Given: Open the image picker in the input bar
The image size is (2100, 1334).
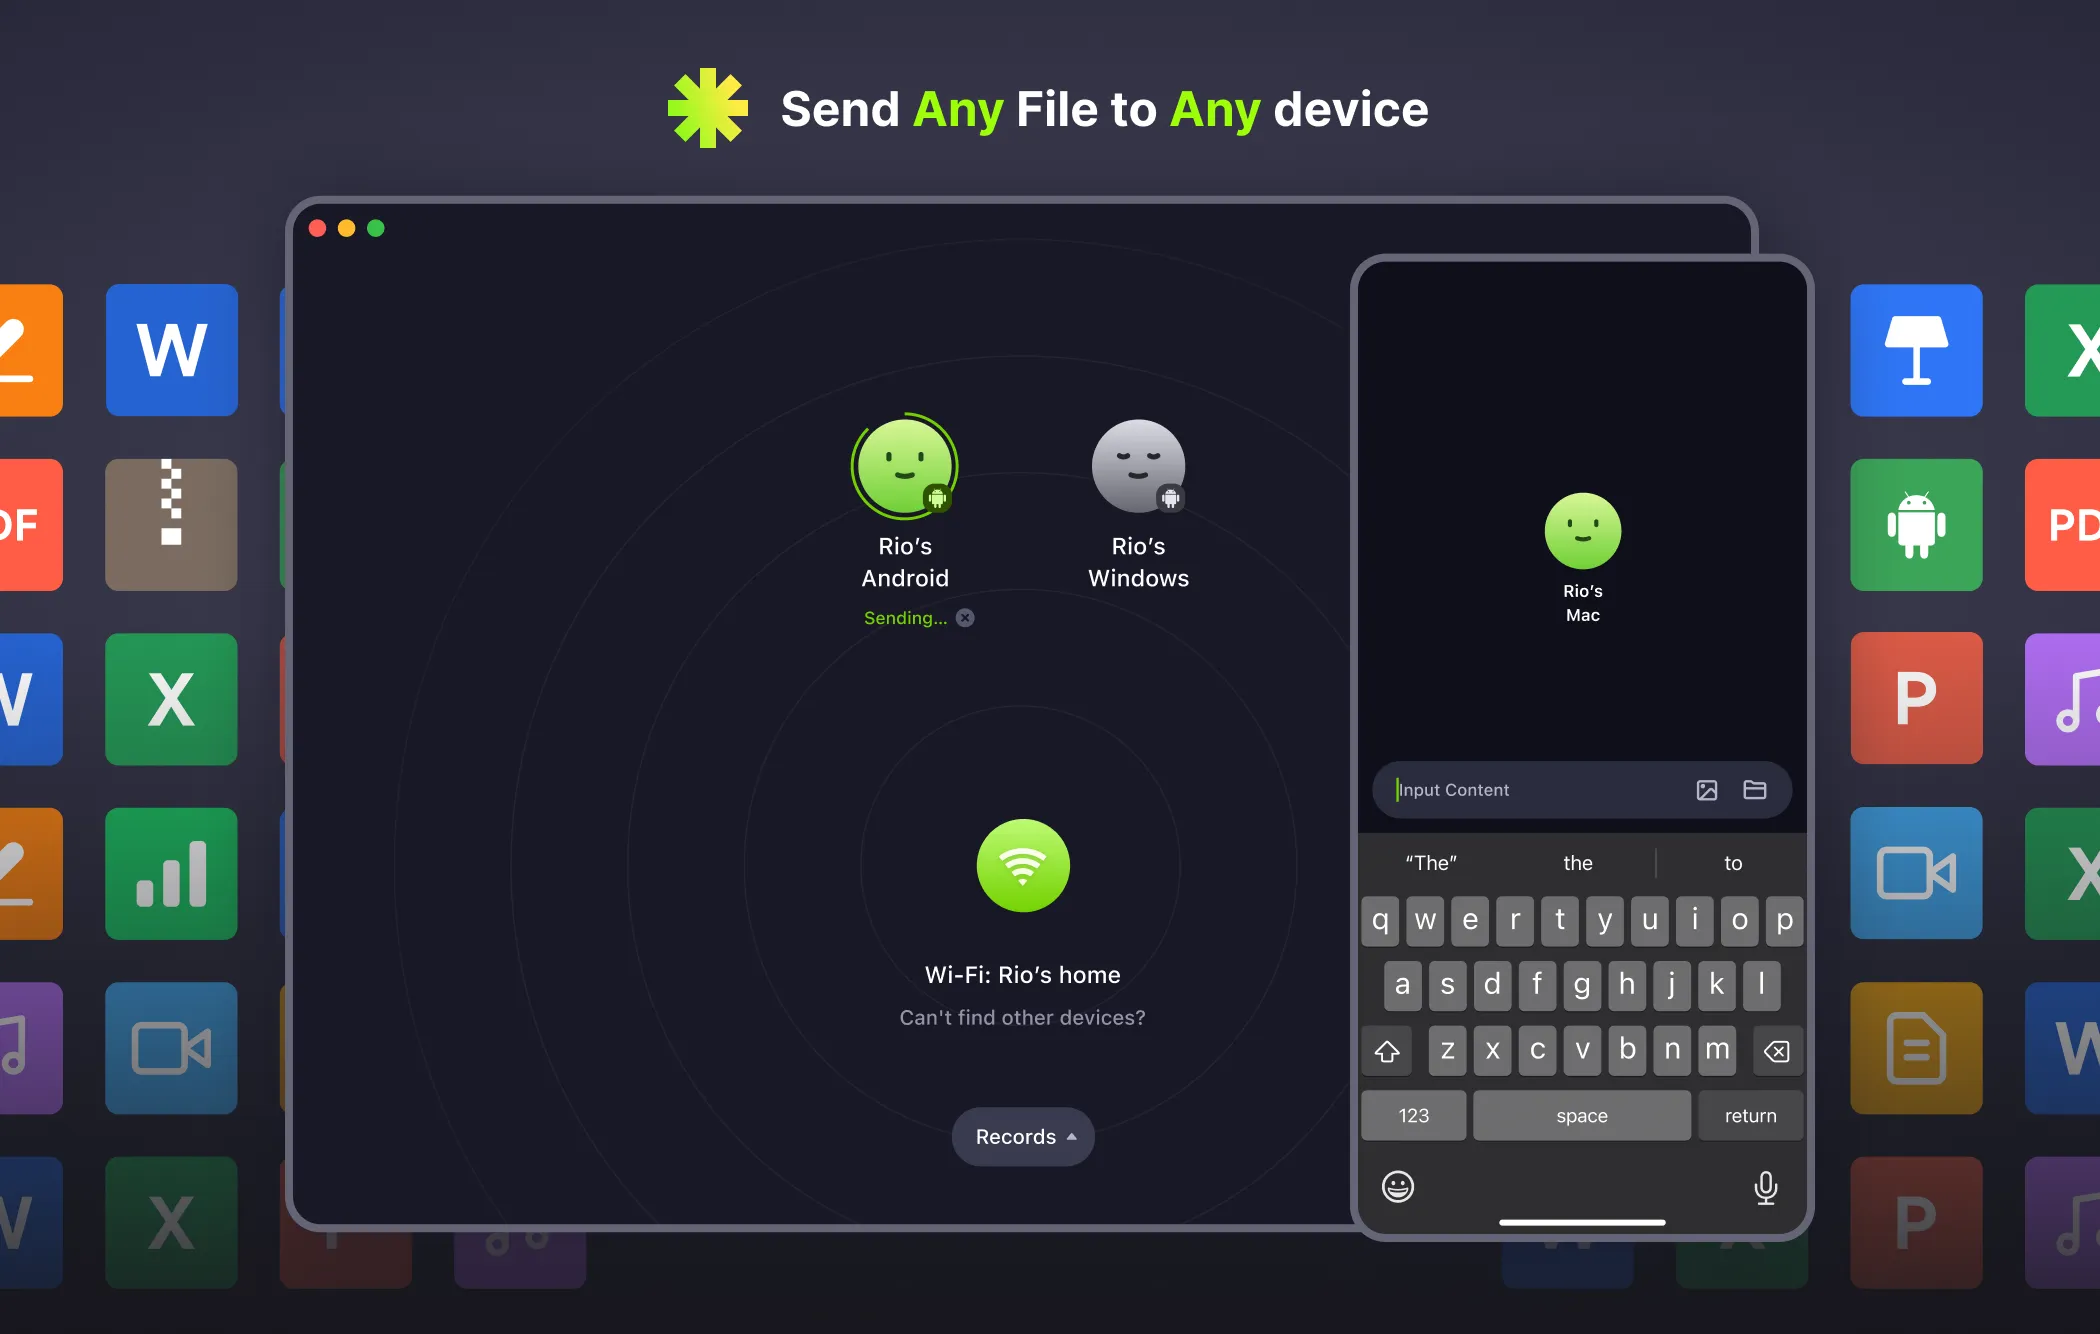Looking at the screenshot, I should [x=1708, y=790].
